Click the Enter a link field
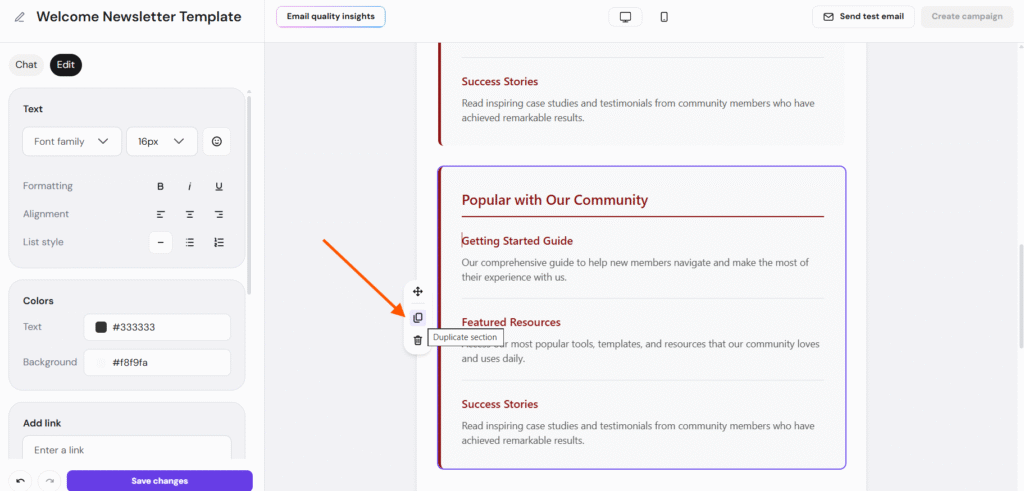 pos(126,450)
